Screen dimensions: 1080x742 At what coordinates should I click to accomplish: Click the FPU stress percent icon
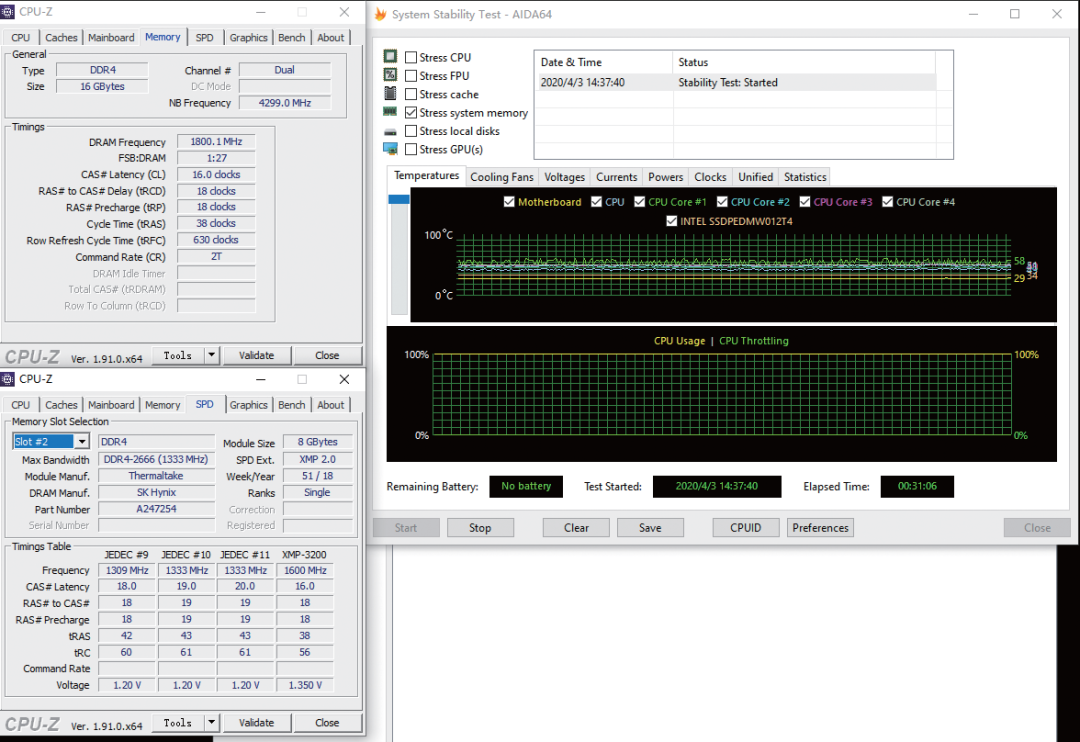point(390,75)
